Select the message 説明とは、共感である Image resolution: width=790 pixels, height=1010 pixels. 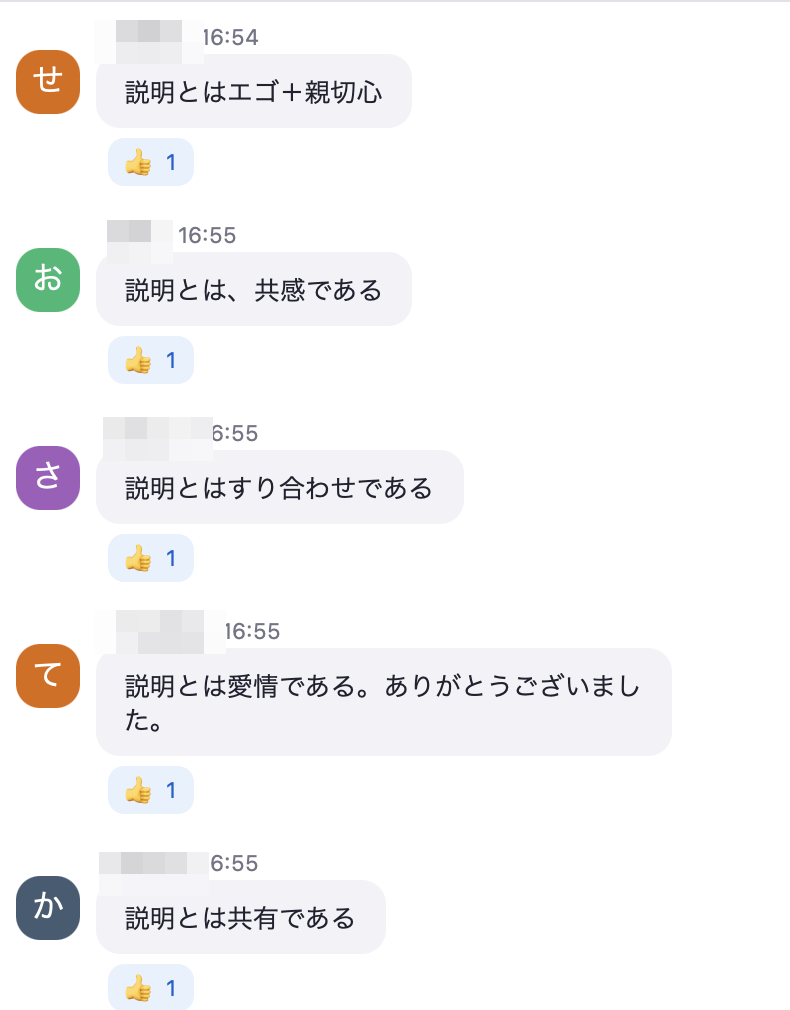(254, 290)
